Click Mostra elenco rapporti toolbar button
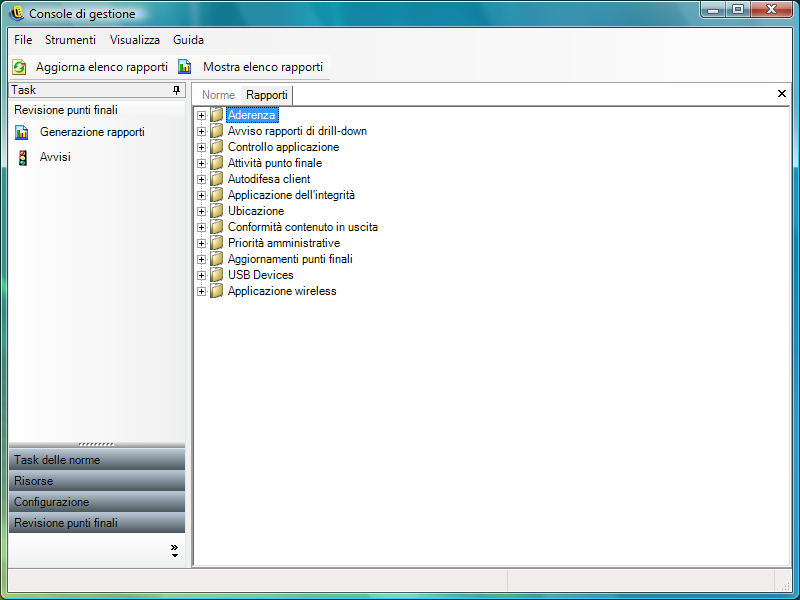 pyautogui.click(x=252, y=67)
